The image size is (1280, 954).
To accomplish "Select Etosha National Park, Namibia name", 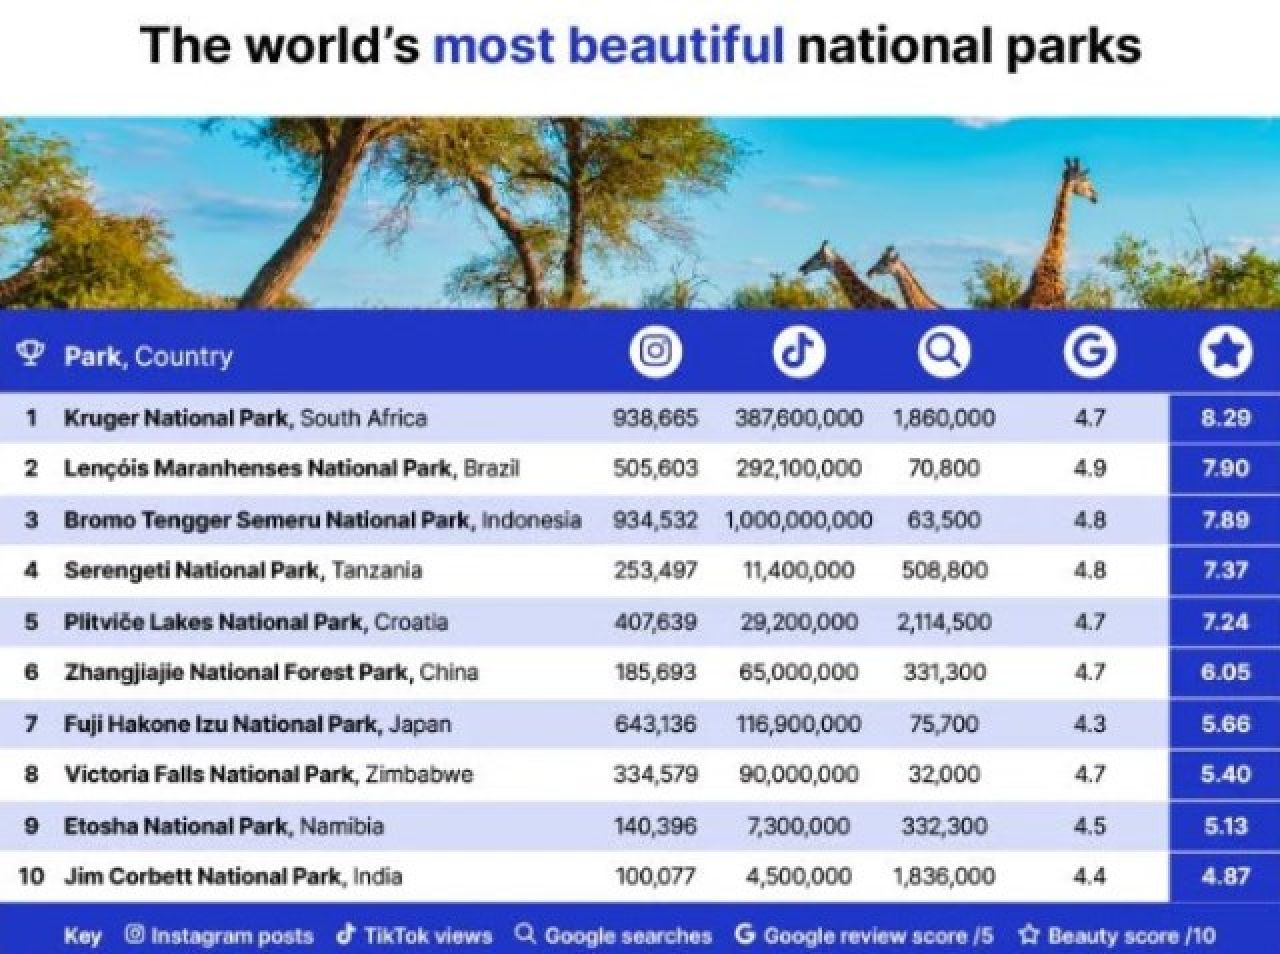I will [224, 826].
